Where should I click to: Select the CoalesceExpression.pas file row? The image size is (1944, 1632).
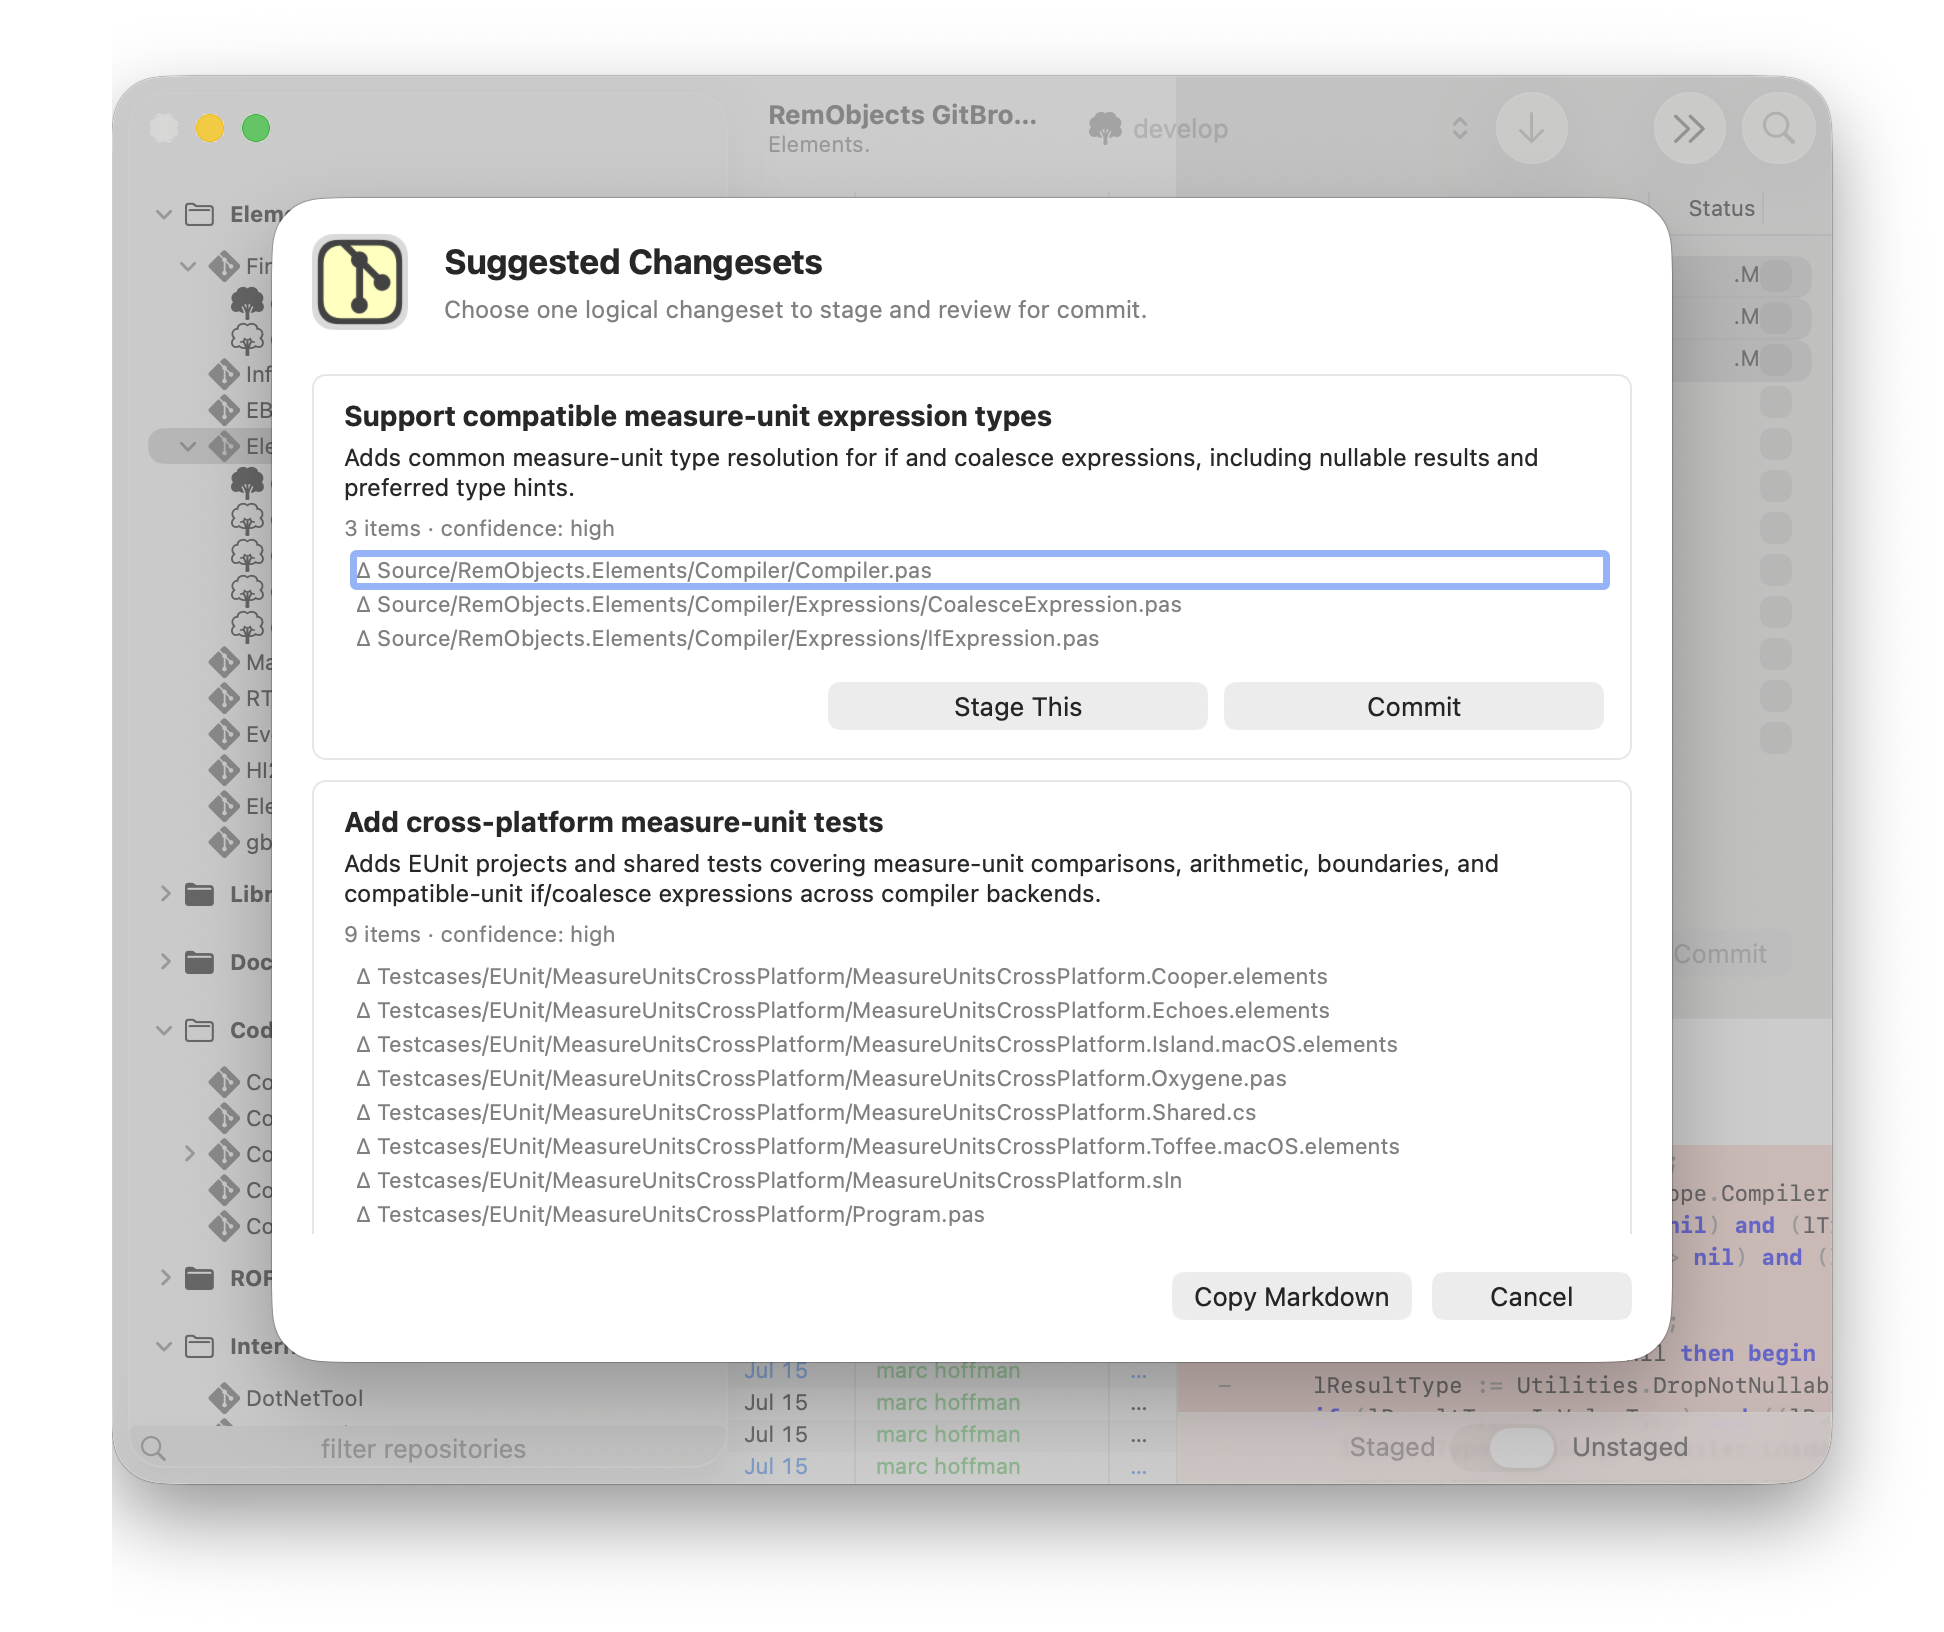(979, 604)
